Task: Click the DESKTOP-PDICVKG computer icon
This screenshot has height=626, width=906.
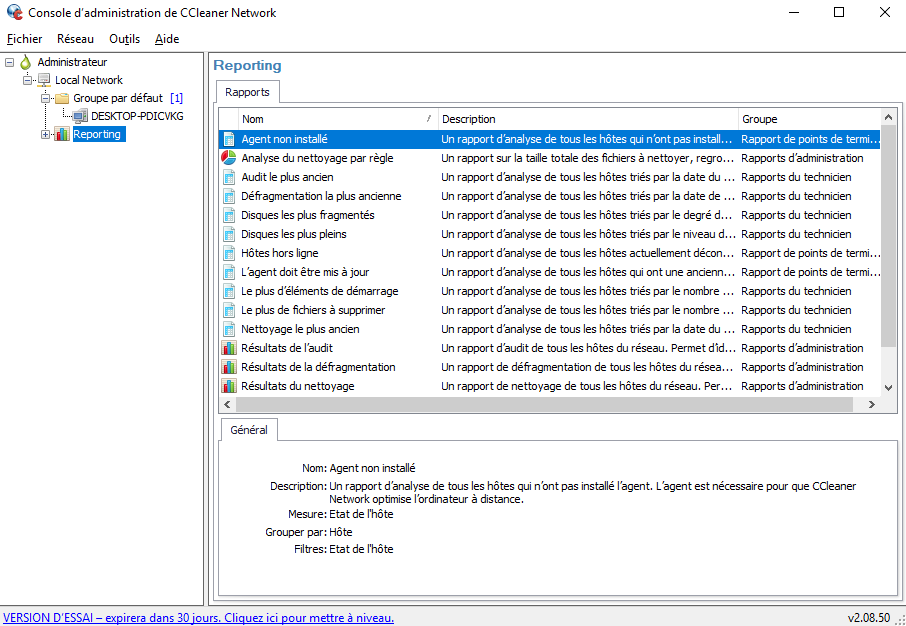Action: (x=80, y=116)
